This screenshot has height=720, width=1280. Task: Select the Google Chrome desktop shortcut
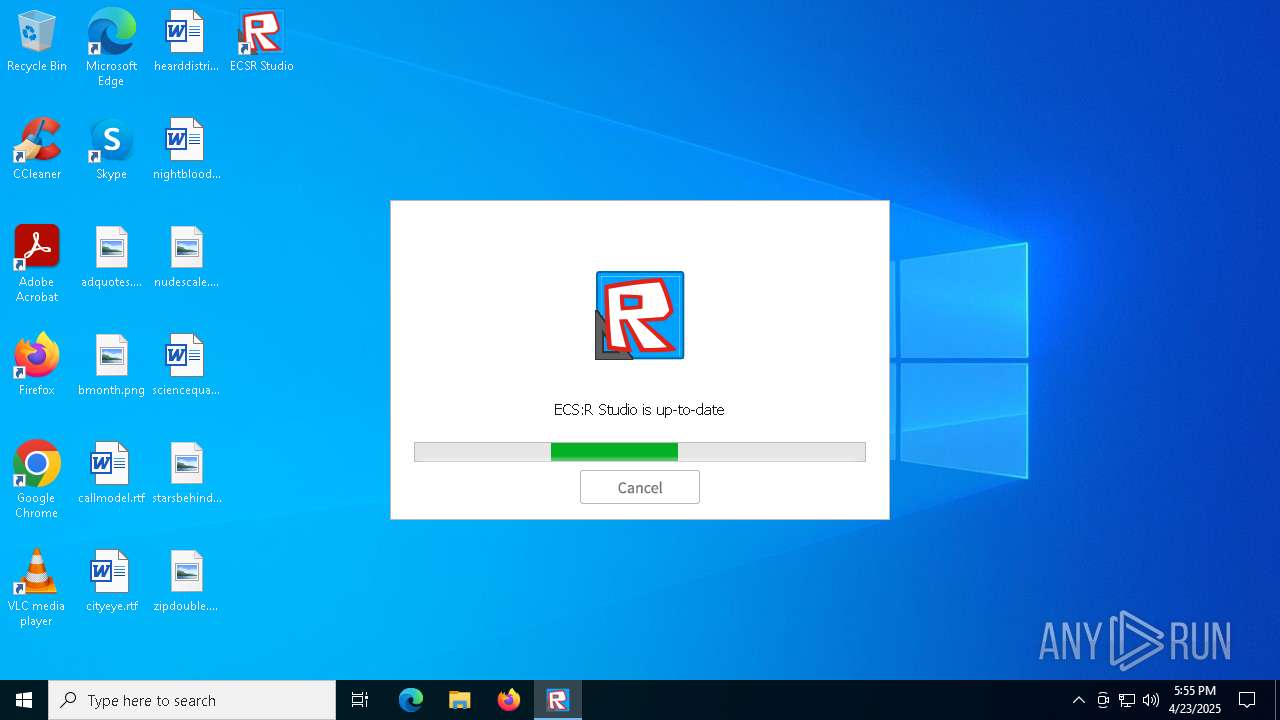coord(37,479)
